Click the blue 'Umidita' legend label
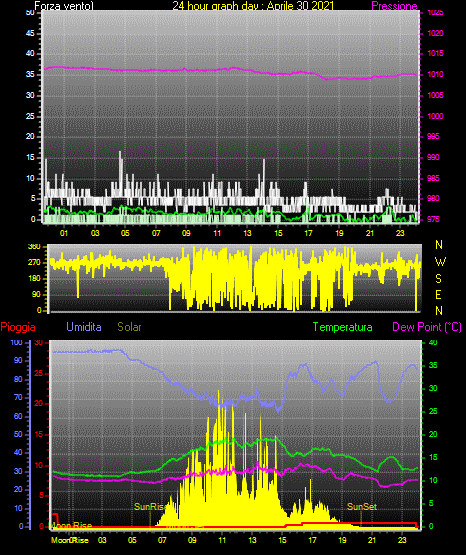466x555 pixels. point(84,327)
